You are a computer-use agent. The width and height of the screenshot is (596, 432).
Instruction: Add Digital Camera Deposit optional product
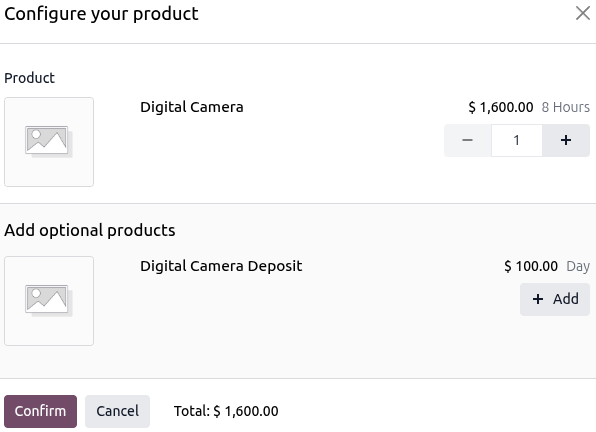(555, 299)
